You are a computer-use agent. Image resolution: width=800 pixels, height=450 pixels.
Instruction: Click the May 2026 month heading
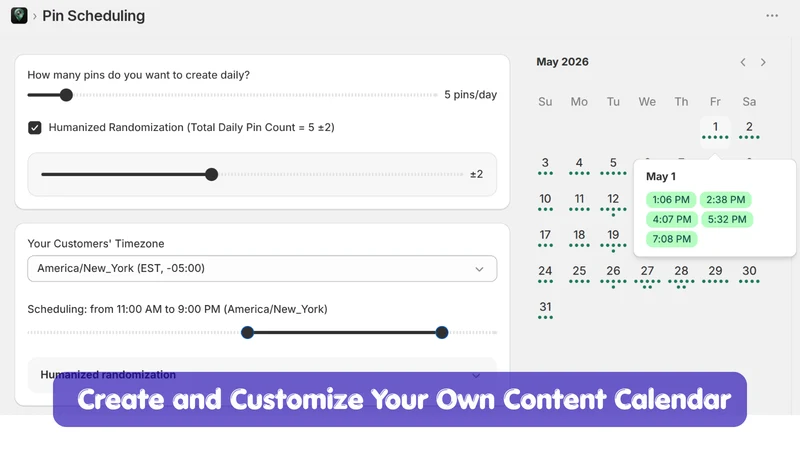[x=562, y=62]
